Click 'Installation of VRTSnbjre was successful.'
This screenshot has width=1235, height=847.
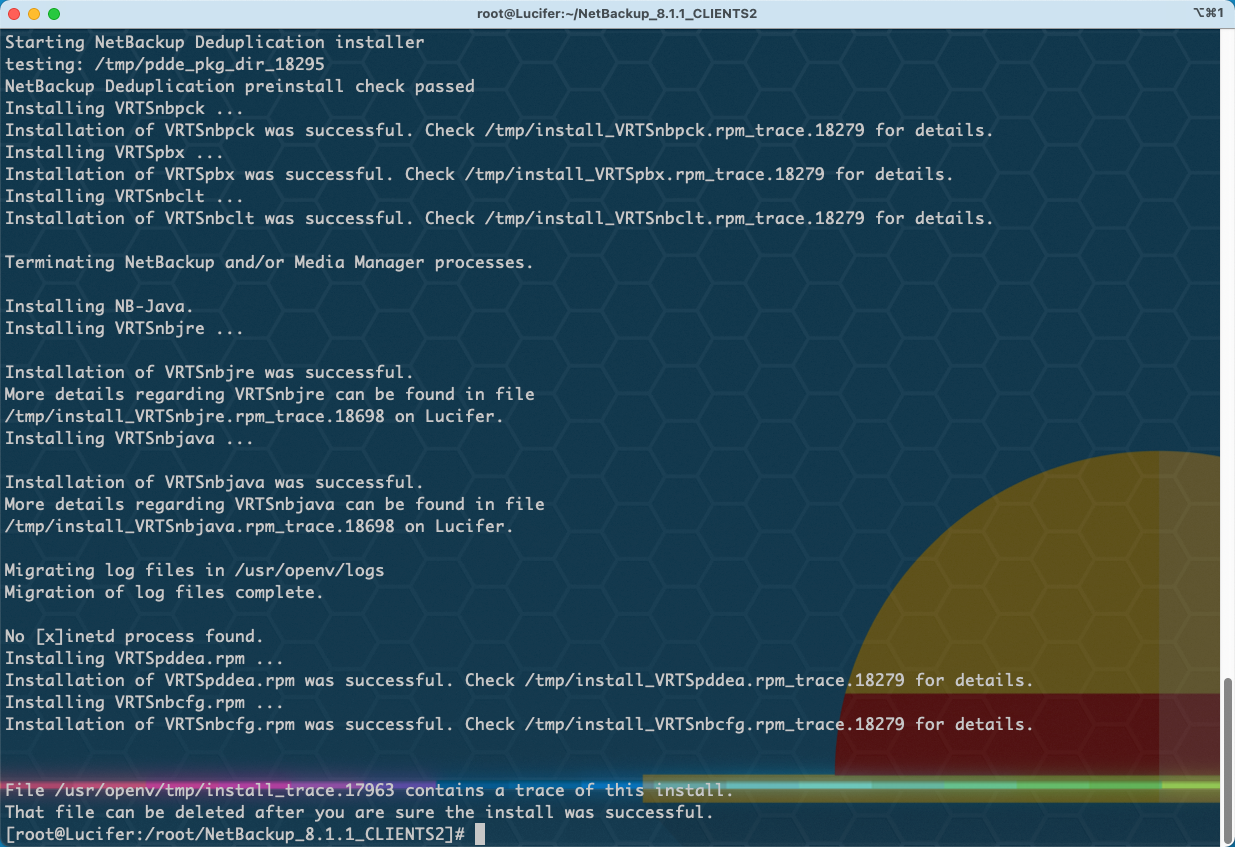coord(210,372)
